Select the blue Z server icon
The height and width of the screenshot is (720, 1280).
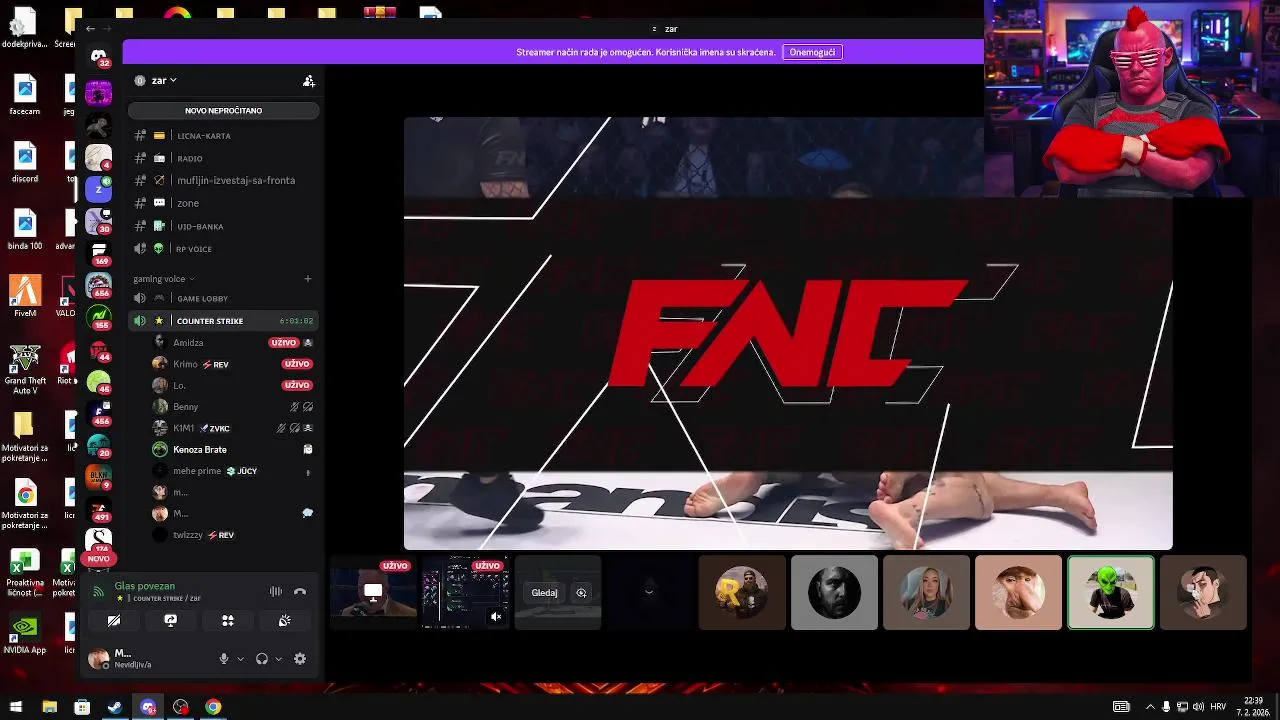98,188
